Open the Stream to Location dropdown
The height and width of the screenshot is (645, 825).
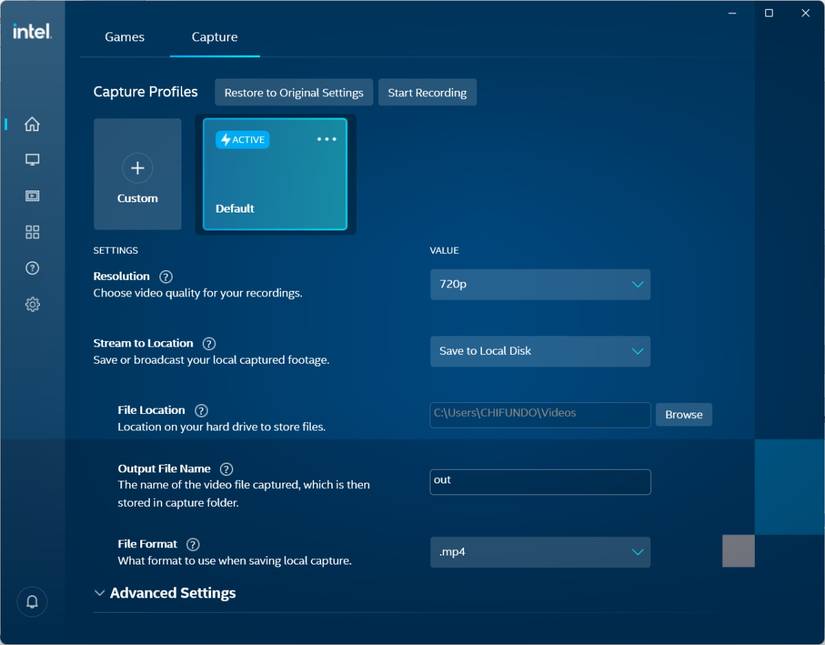coord(540,351)
